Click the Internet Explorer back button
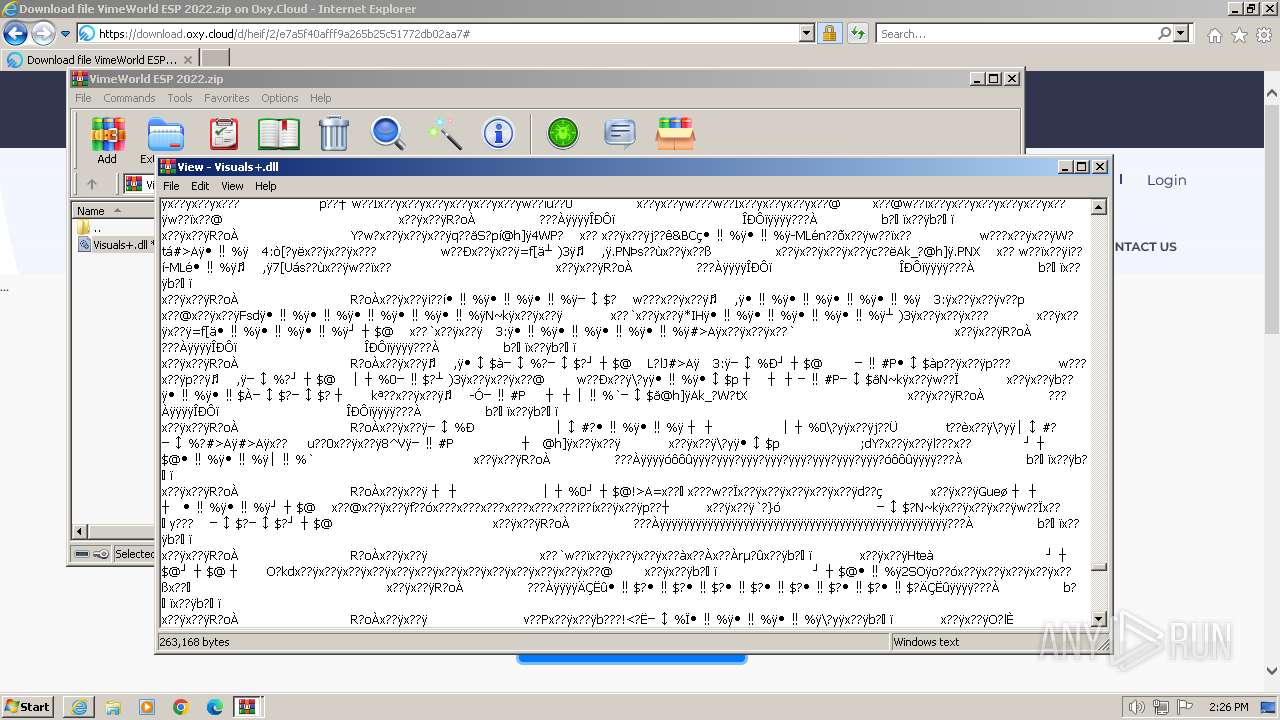Viewport: 1280px width, 720px height. (x=15, y=34)
